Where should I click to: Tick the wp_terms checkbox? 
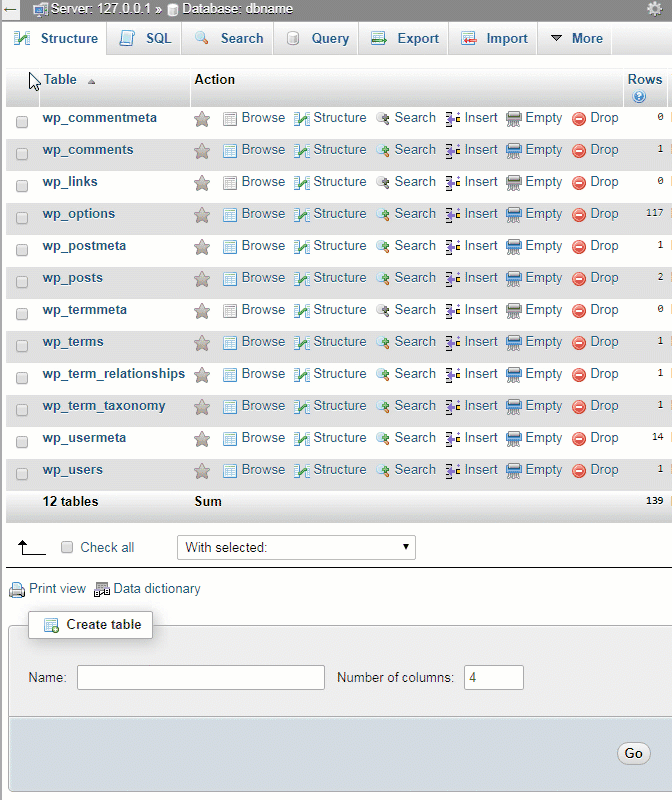[x=22, y=346]
